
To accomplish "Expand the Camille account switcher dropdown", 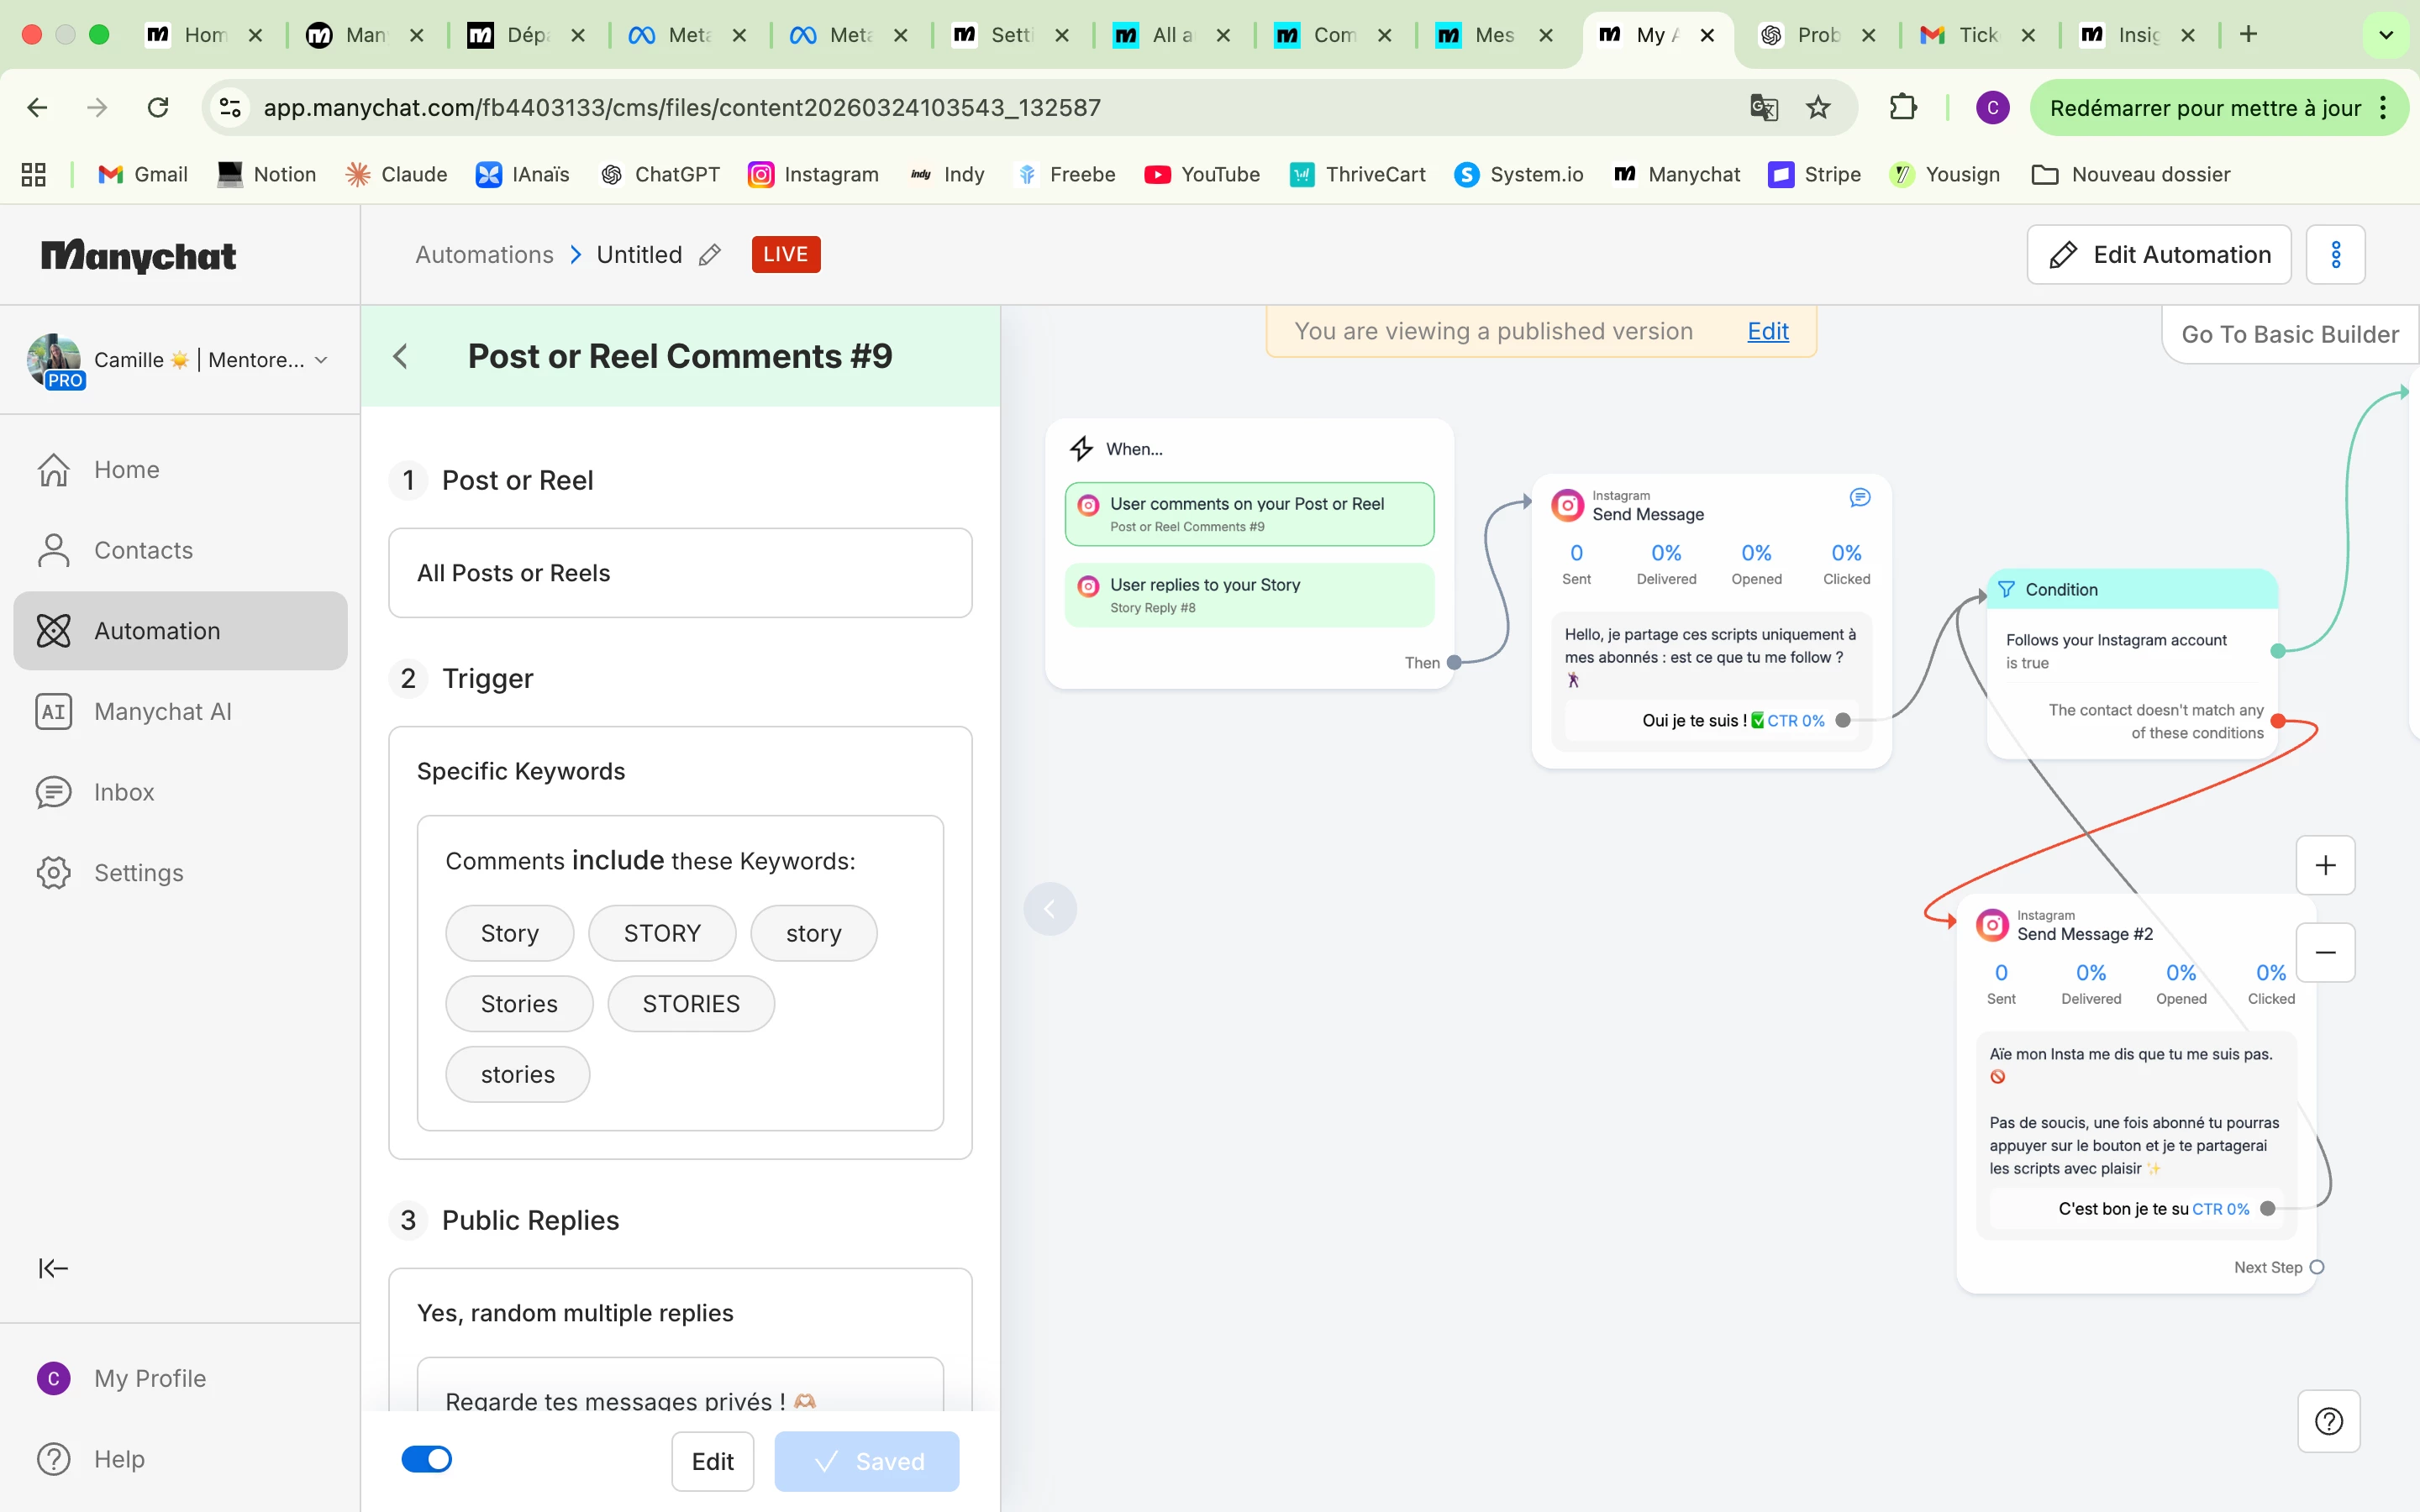I will tap(321, 360).
